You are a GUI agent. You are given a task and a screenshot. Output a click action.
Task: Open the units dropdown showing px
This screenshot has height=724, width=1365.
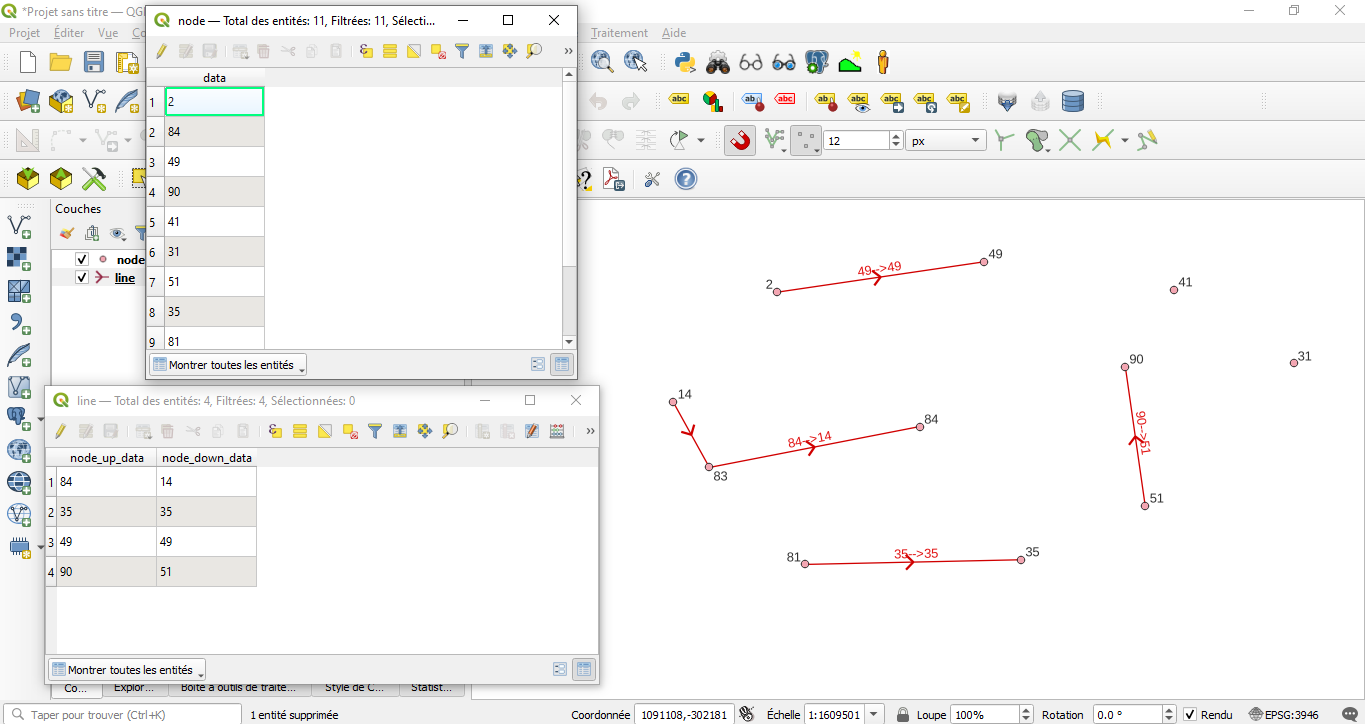[x=944, y=140]
